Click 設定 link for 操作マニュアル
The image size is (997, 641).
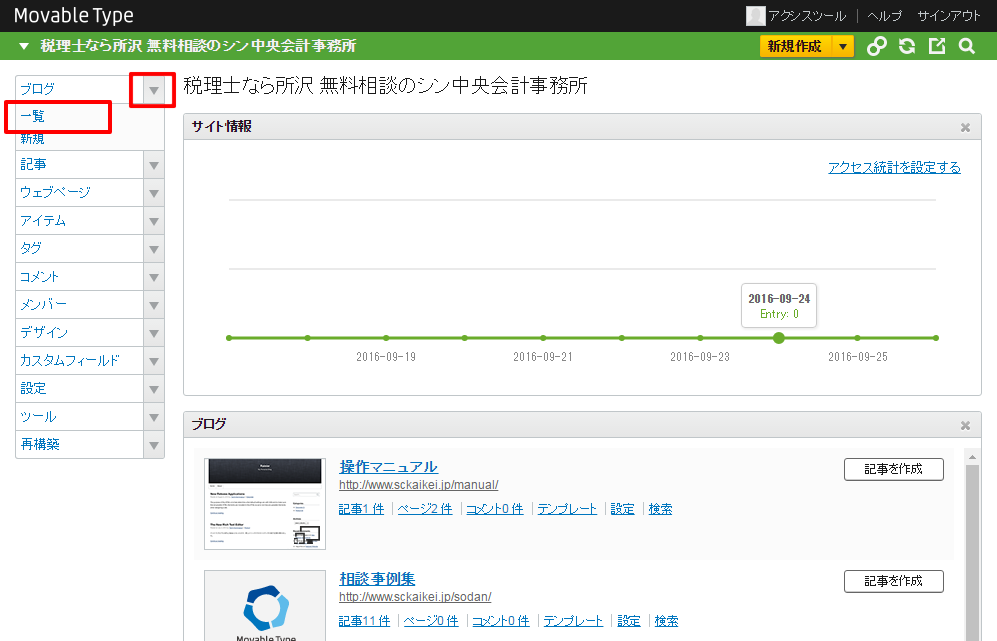(x=622, y=509)
